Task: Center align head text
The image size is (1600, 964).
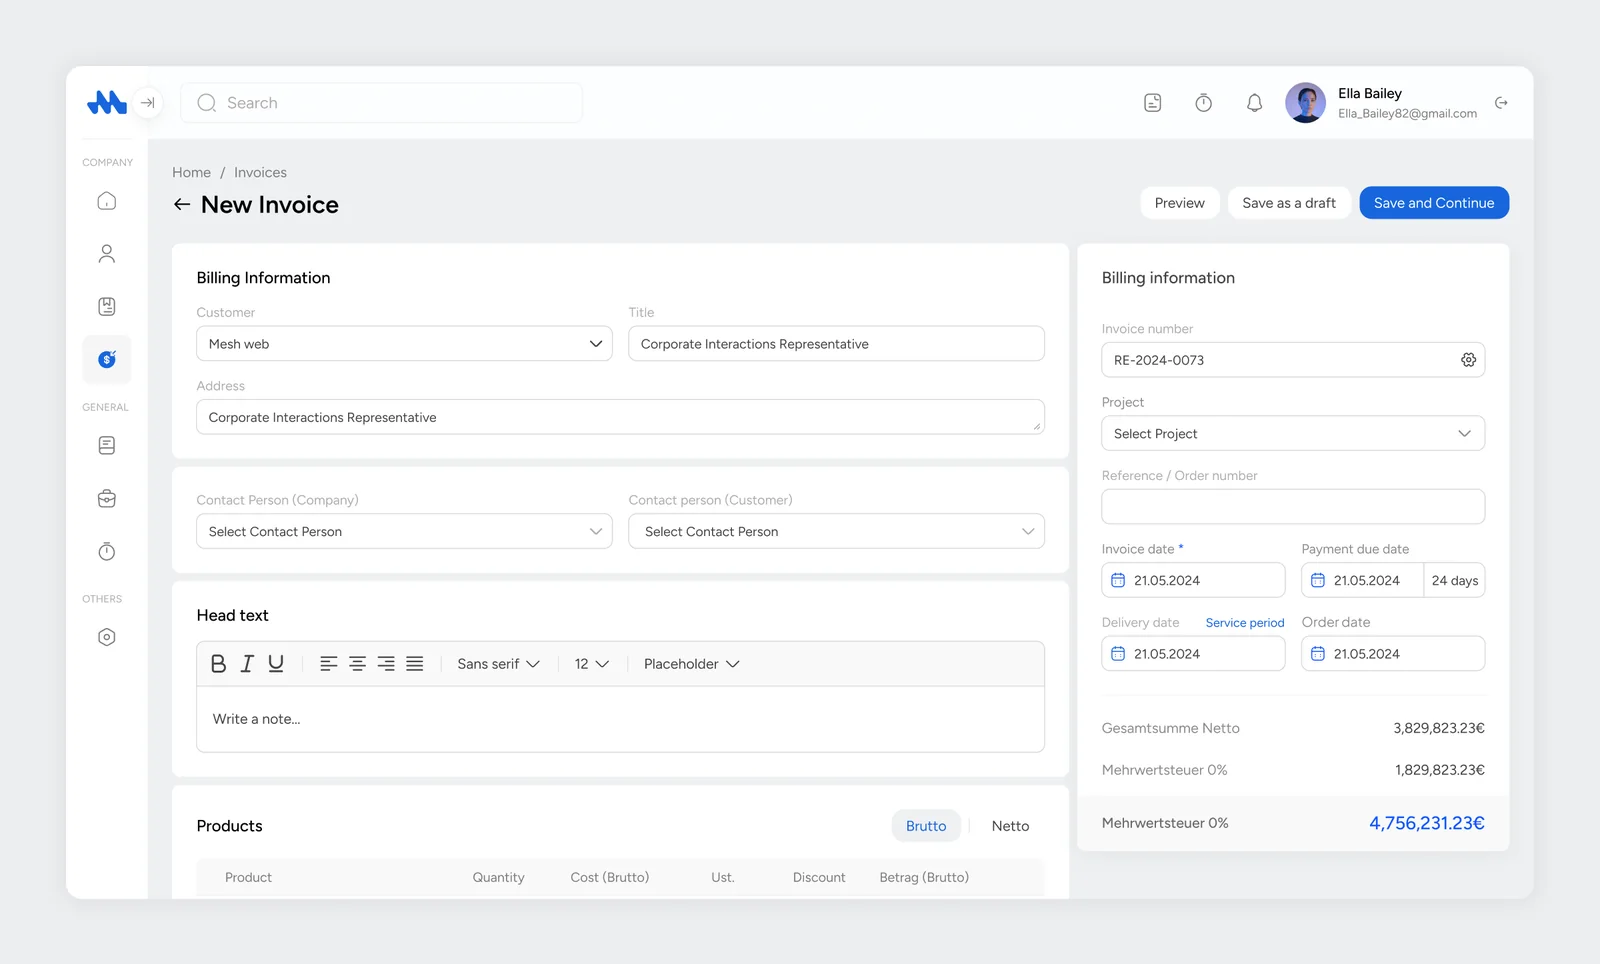Action: (357, 664)
